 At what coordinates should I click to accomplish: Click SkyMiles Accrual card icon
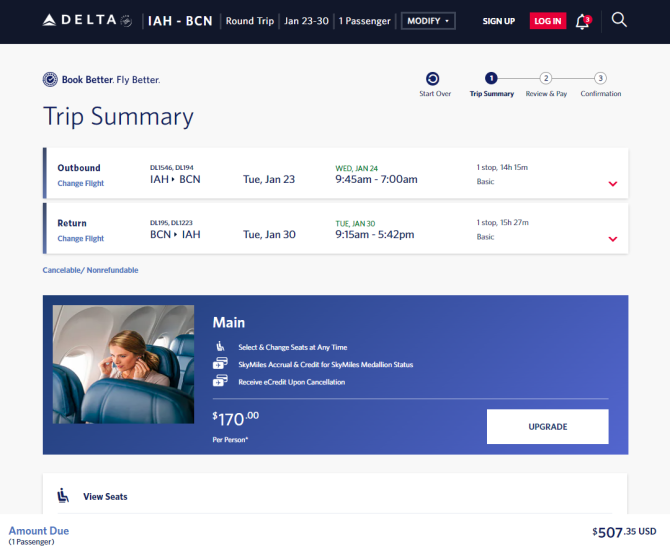(x=220, y=363)
